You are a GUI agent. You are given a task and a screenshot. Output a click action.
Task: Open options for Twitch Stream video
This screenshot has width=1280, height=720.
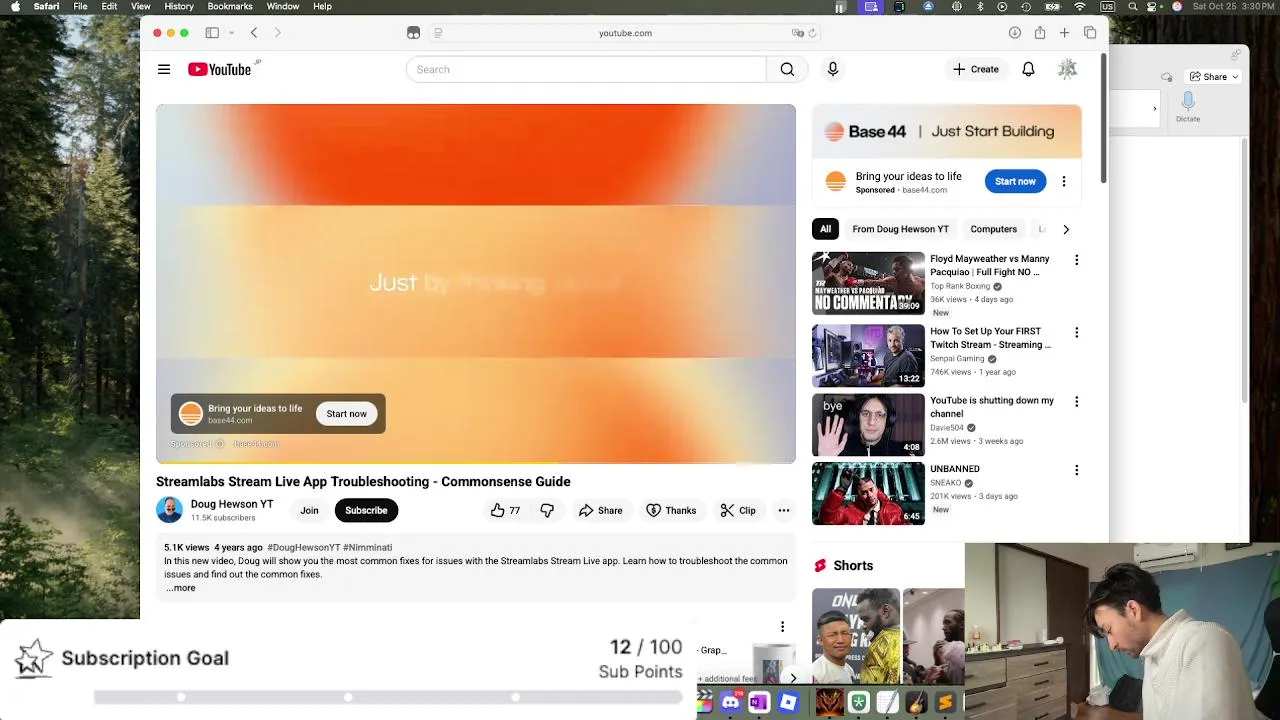pyautogui.click(x=1076, y=332)
